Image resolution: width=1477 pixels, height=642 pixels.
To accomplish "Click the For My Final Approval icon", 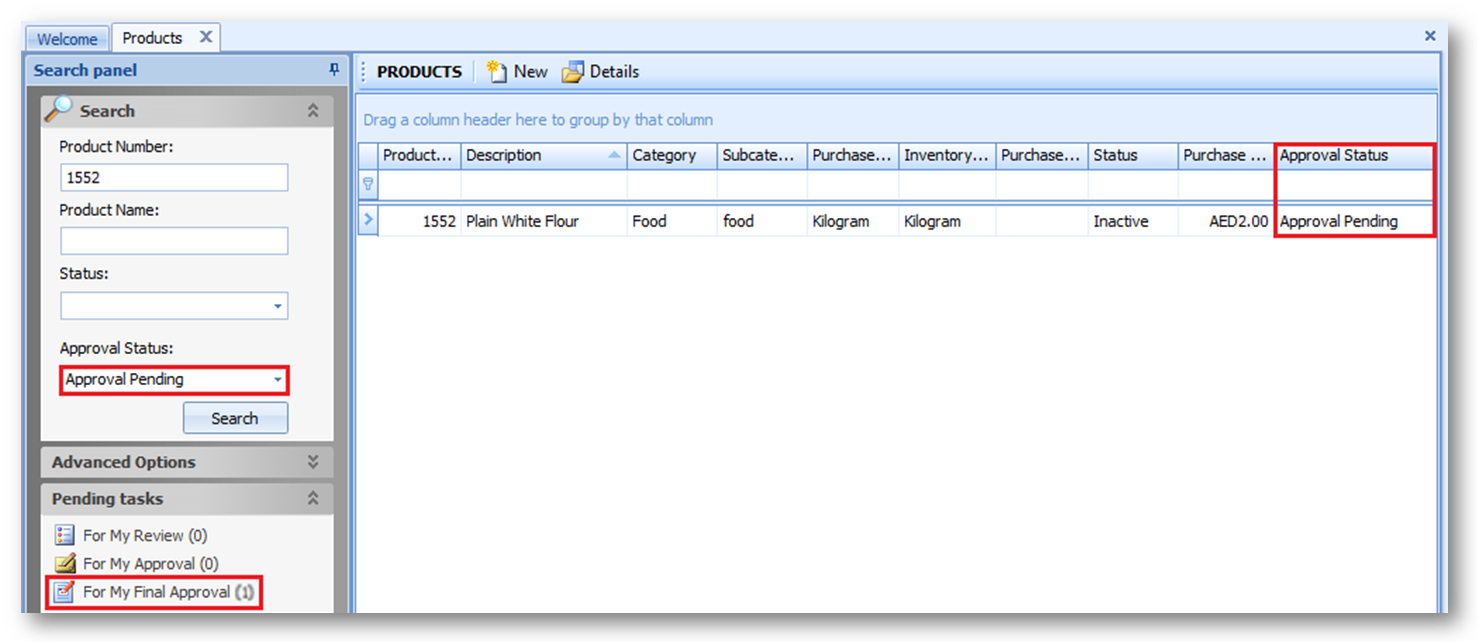I will click(65, 592).
